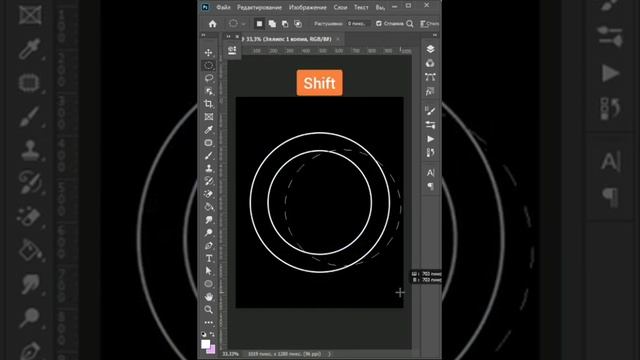
Task: Open the Paragraph panel icon
Action: coord(430,187)
